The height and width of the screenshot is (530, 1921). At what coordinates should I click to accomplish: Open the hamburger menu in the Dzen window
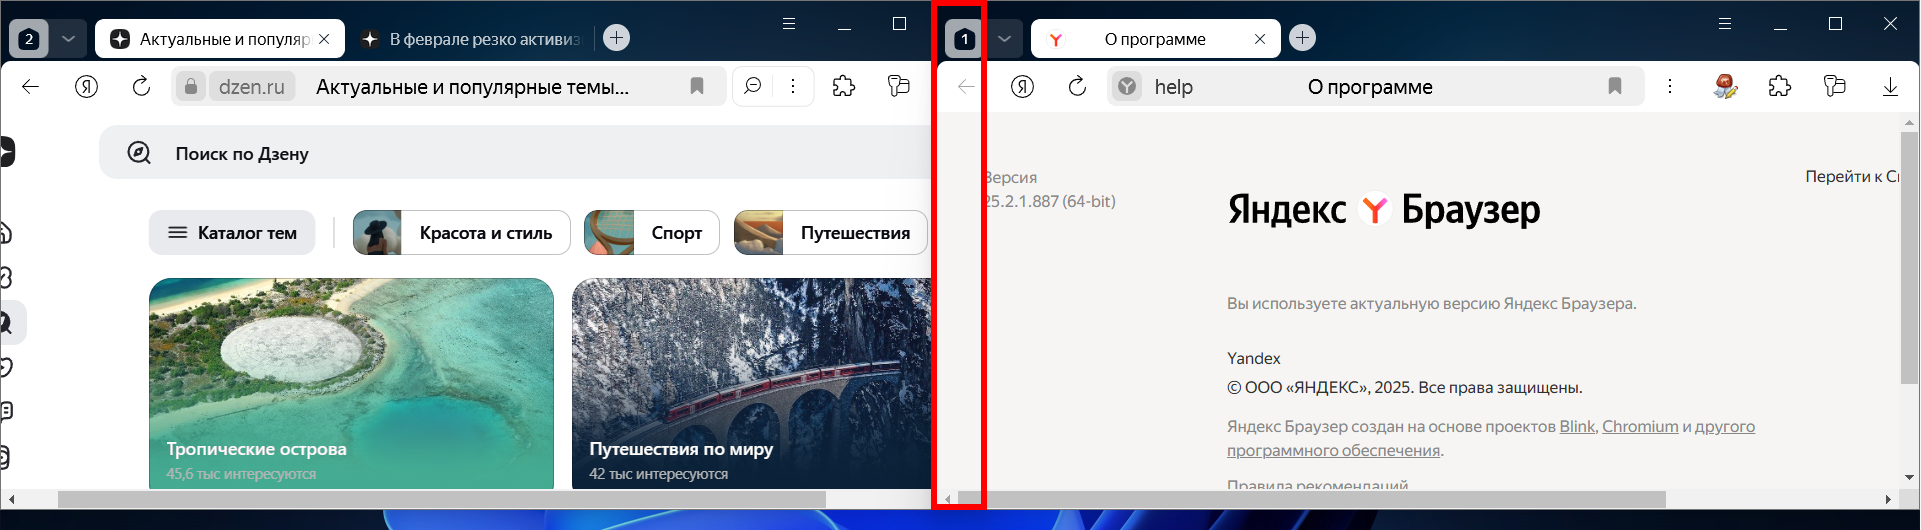[x=789, y=24]
